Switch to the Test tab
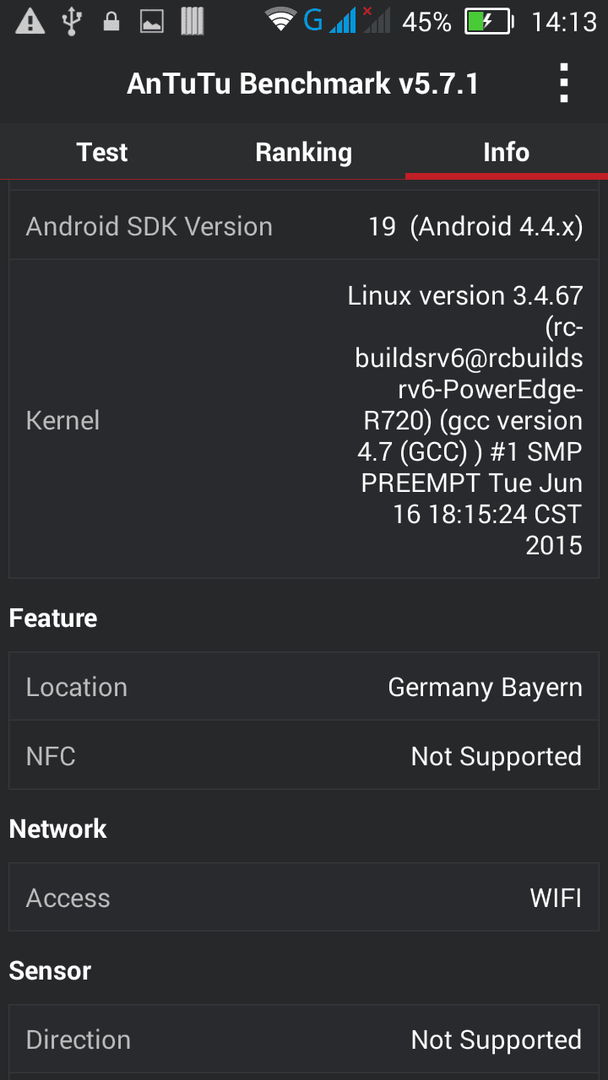Screen dimensions: 608x1080 coord(102,152)
